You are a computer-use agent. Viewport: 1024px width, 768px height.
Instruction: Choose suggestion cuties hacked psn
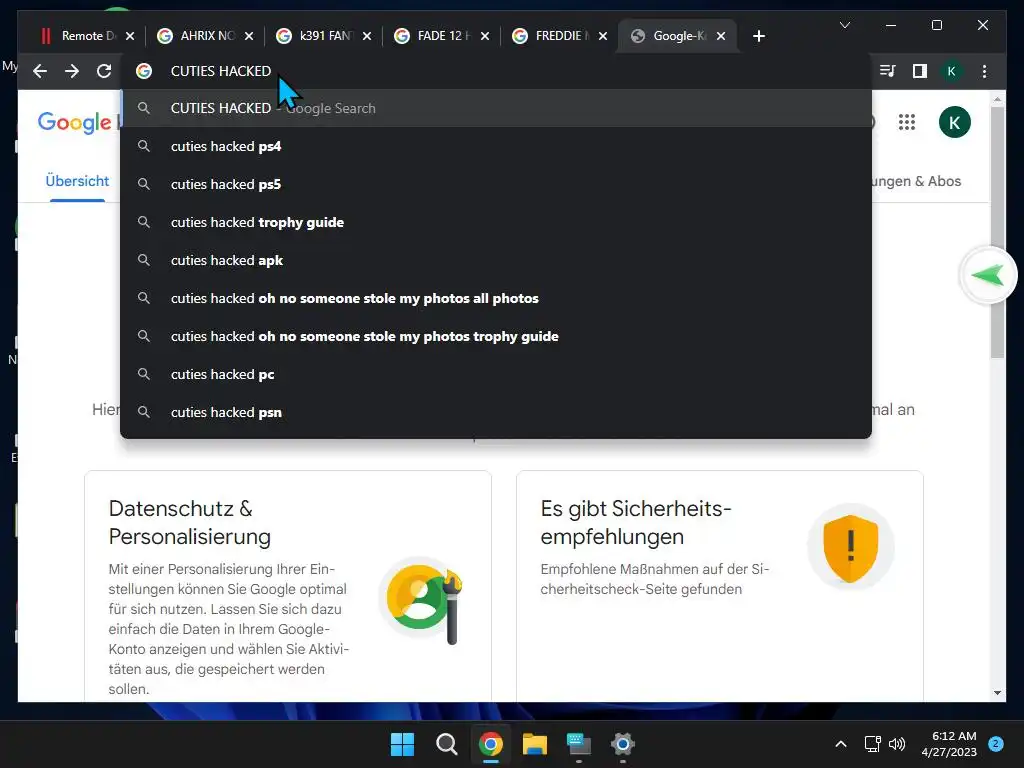[496, 412]
